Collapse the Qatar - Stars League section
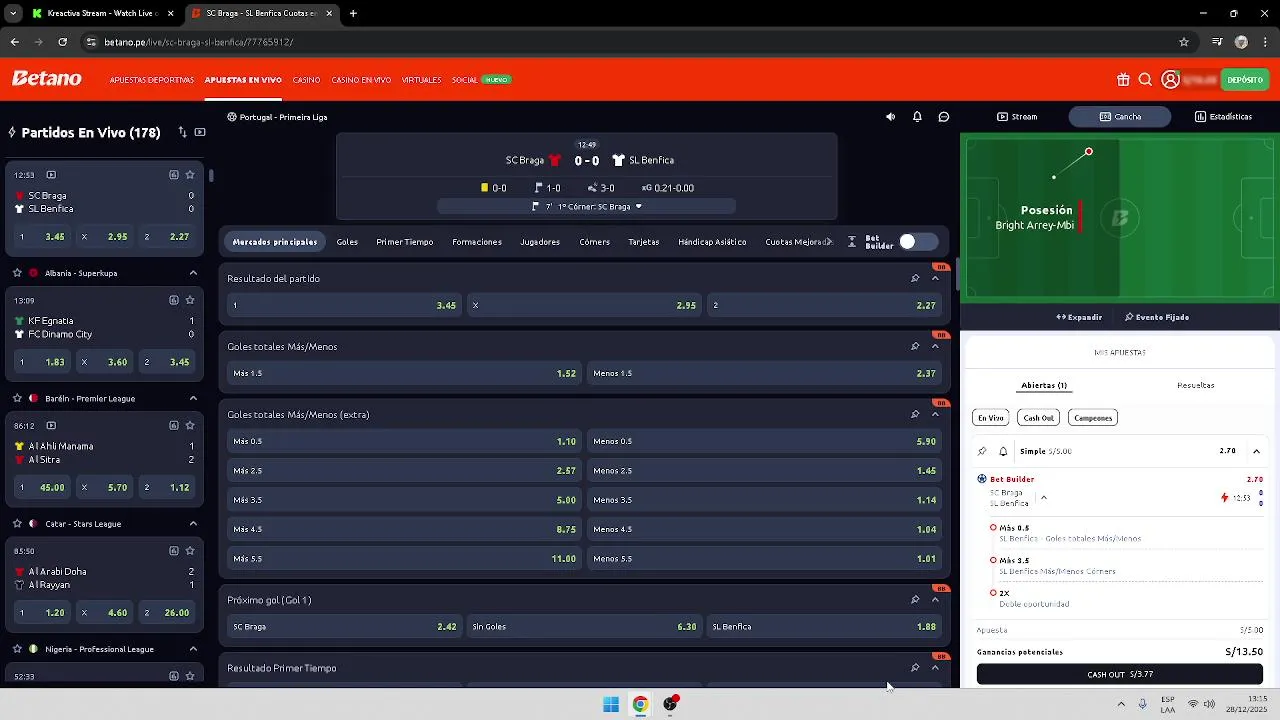The width and height of the screenshot is (1280, 720). tap(193, 524)
